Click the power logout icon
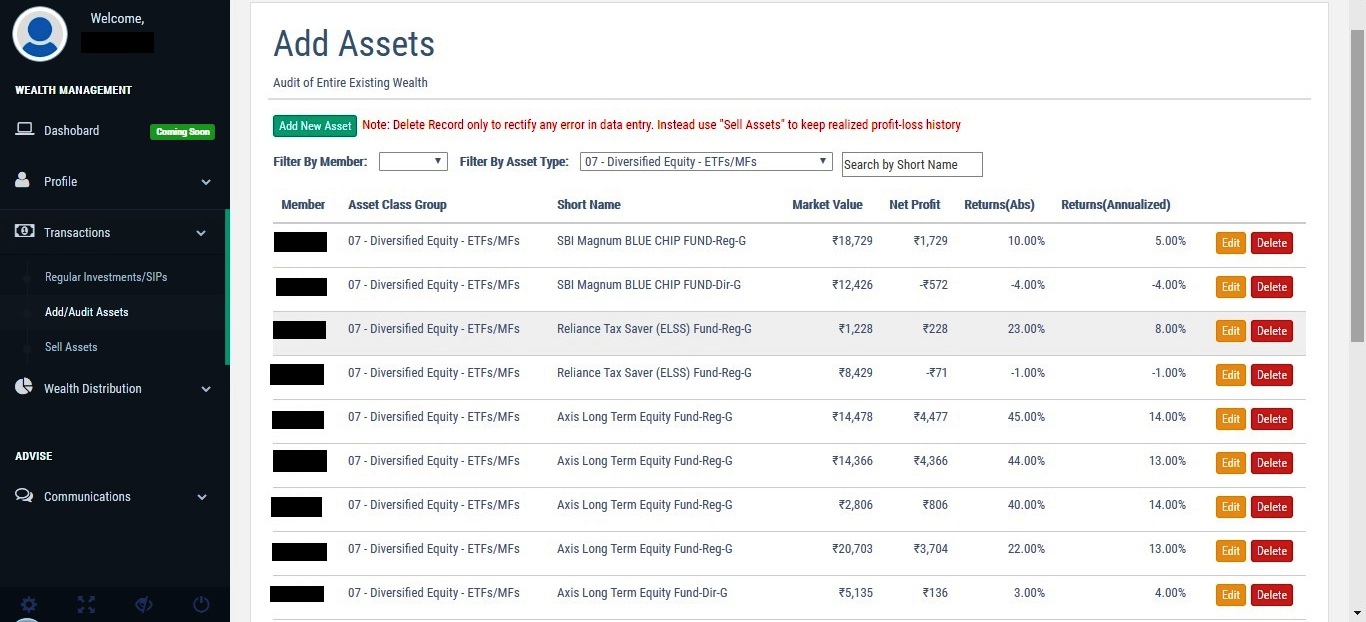This screenshot has height=622, width=1366. [x=201, y=604]
